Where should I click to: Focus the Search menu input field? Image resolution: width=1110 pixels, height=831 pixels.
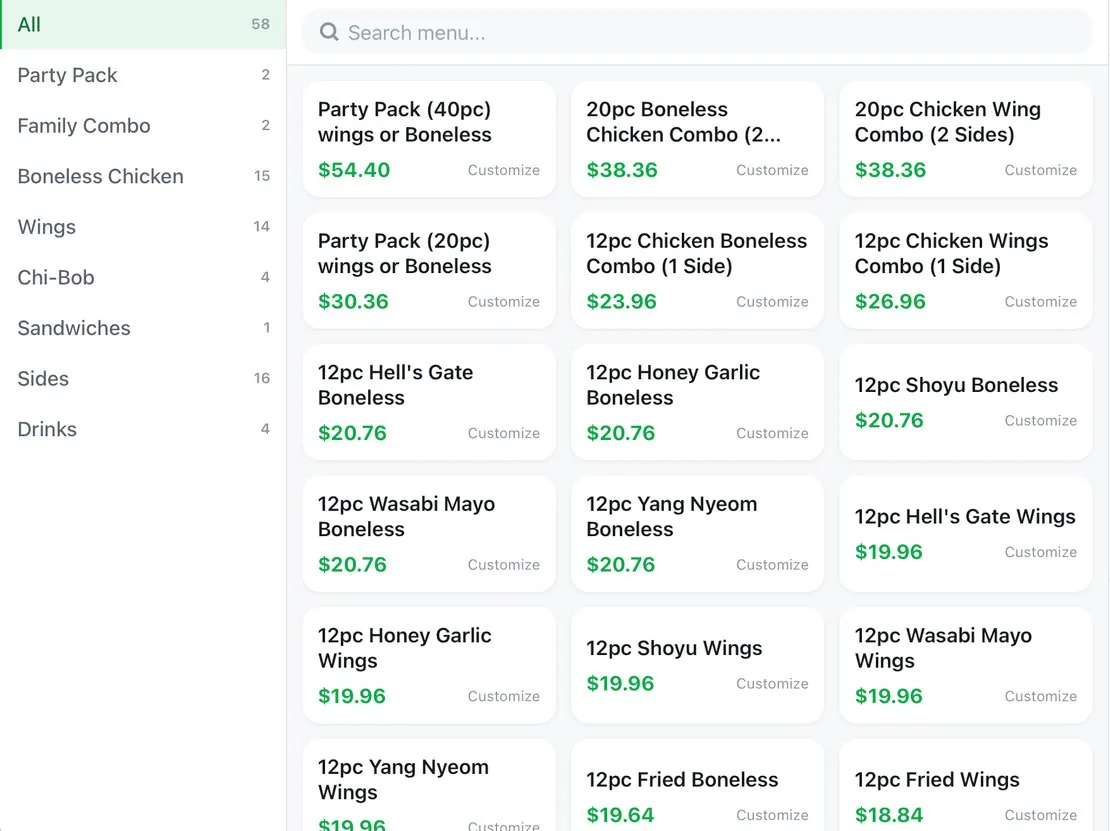point(697,33)
